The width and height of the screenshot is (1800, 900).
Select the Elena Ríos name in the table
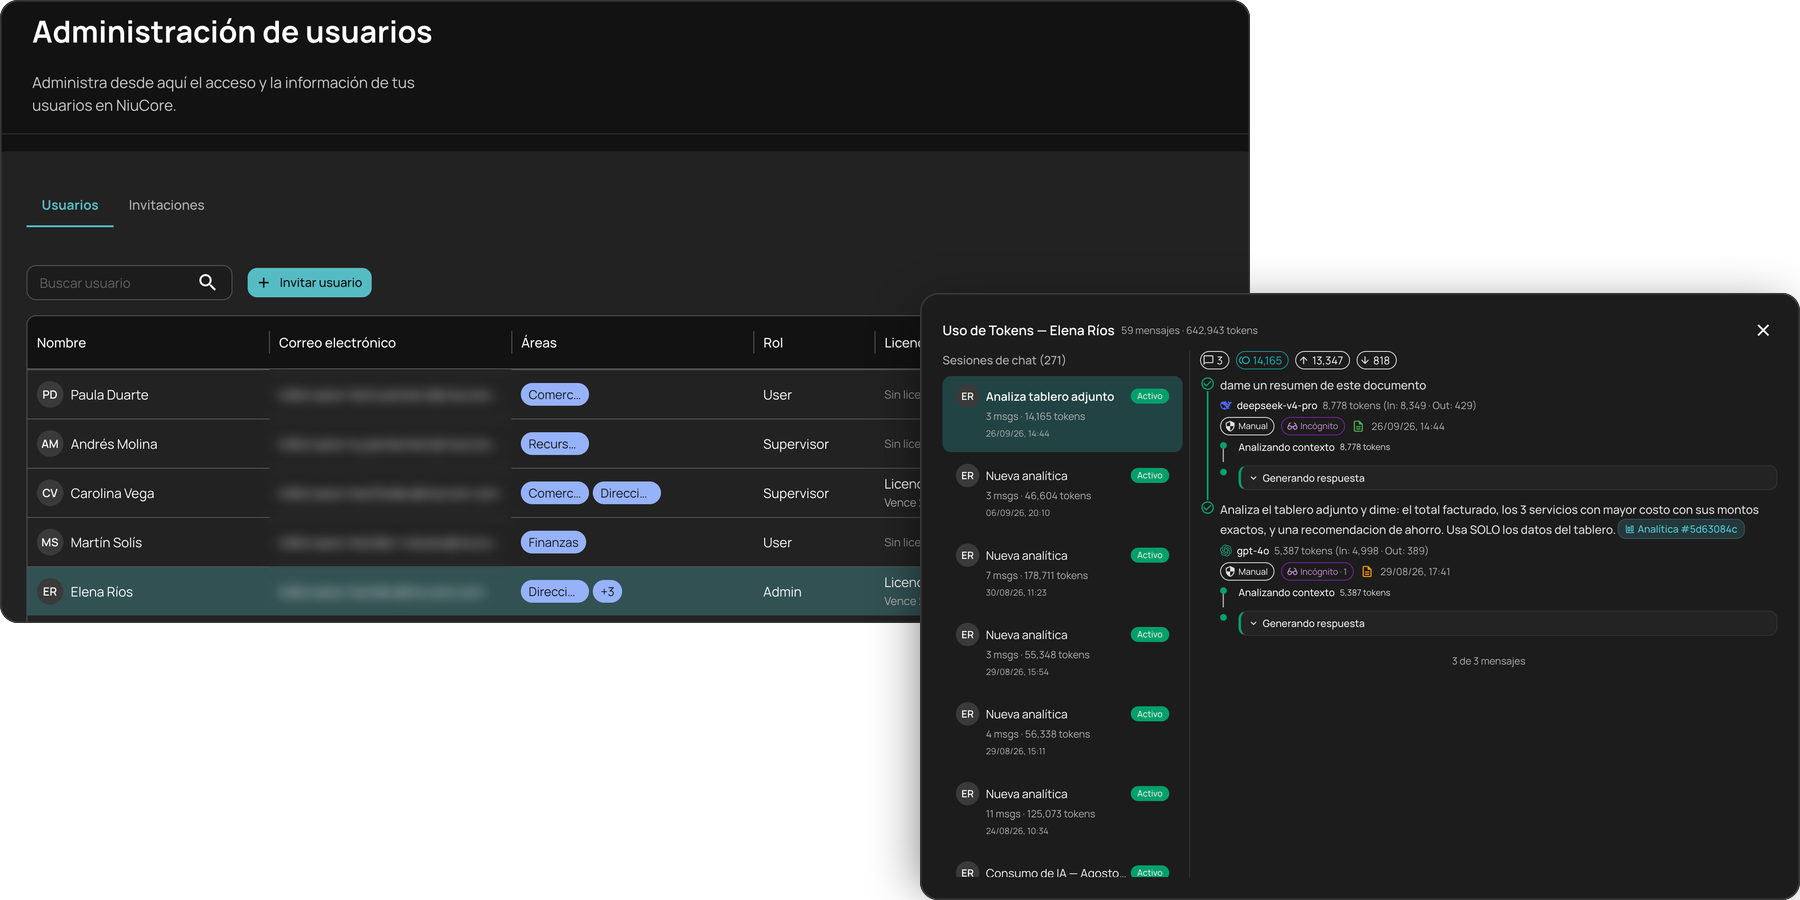click(101, 592)
